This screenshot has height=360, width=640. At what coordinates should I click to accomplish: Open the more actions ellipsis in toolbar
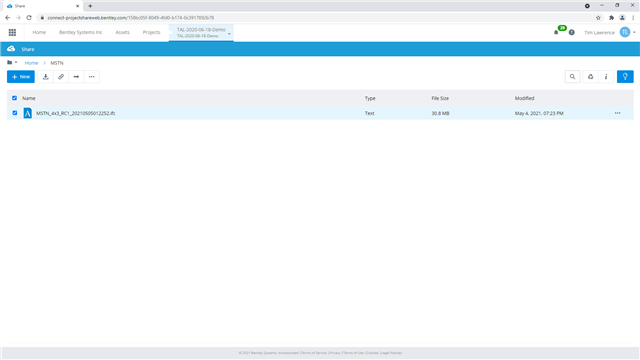[91, 77]
